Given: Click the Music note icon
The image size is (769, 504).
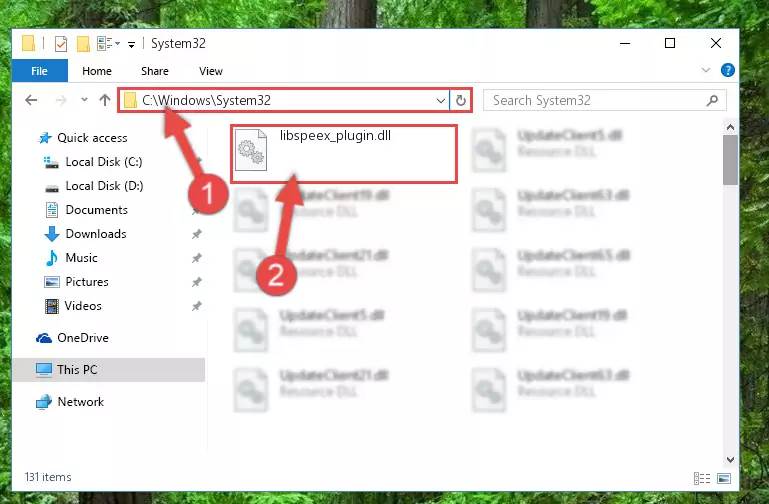Looking at the screenshot, I should [x=51, y=258].
